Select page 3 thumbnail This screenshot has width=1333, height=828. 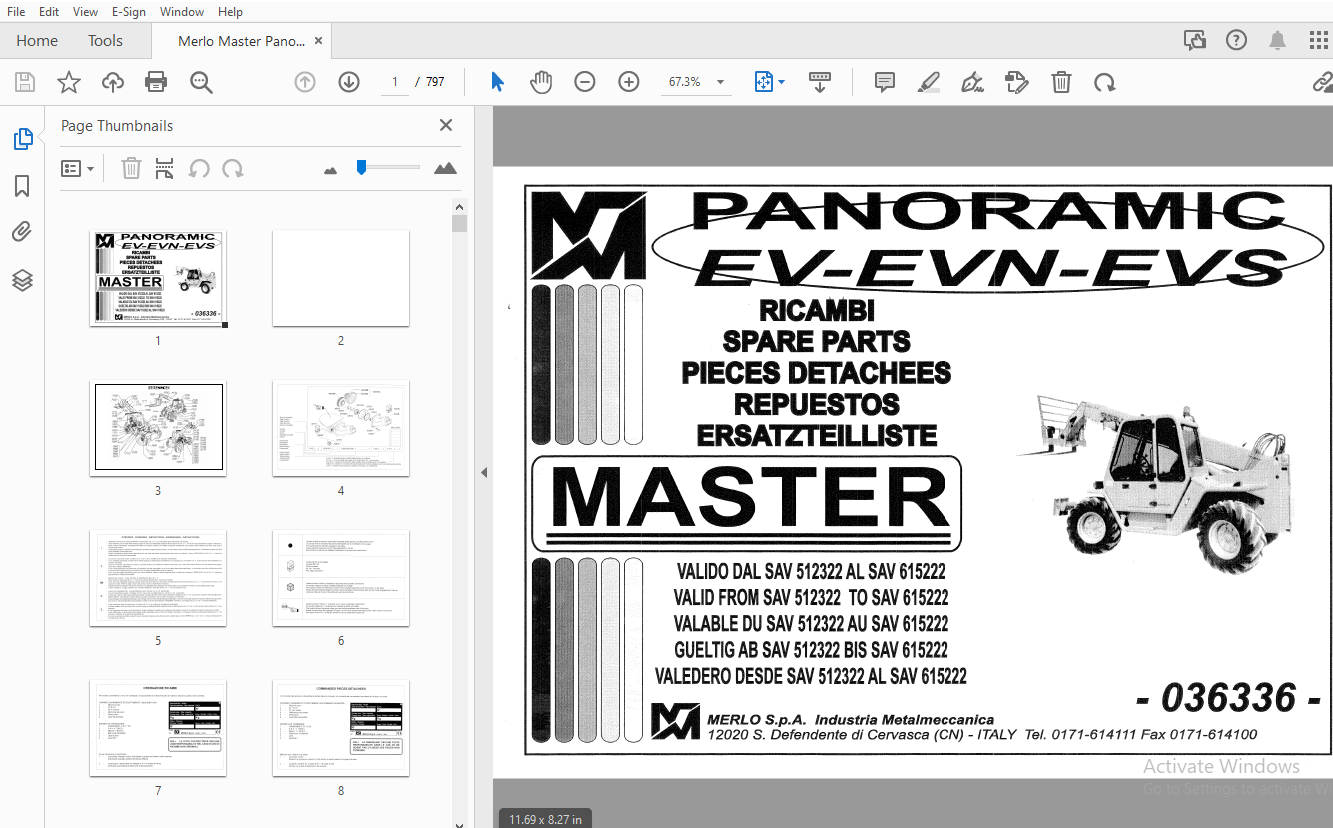[x=158, y=427]
